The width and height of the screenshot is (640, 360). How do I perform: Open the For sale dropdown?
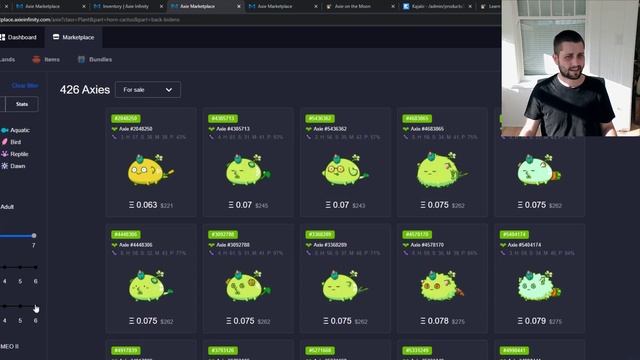[x=148, y=89]
